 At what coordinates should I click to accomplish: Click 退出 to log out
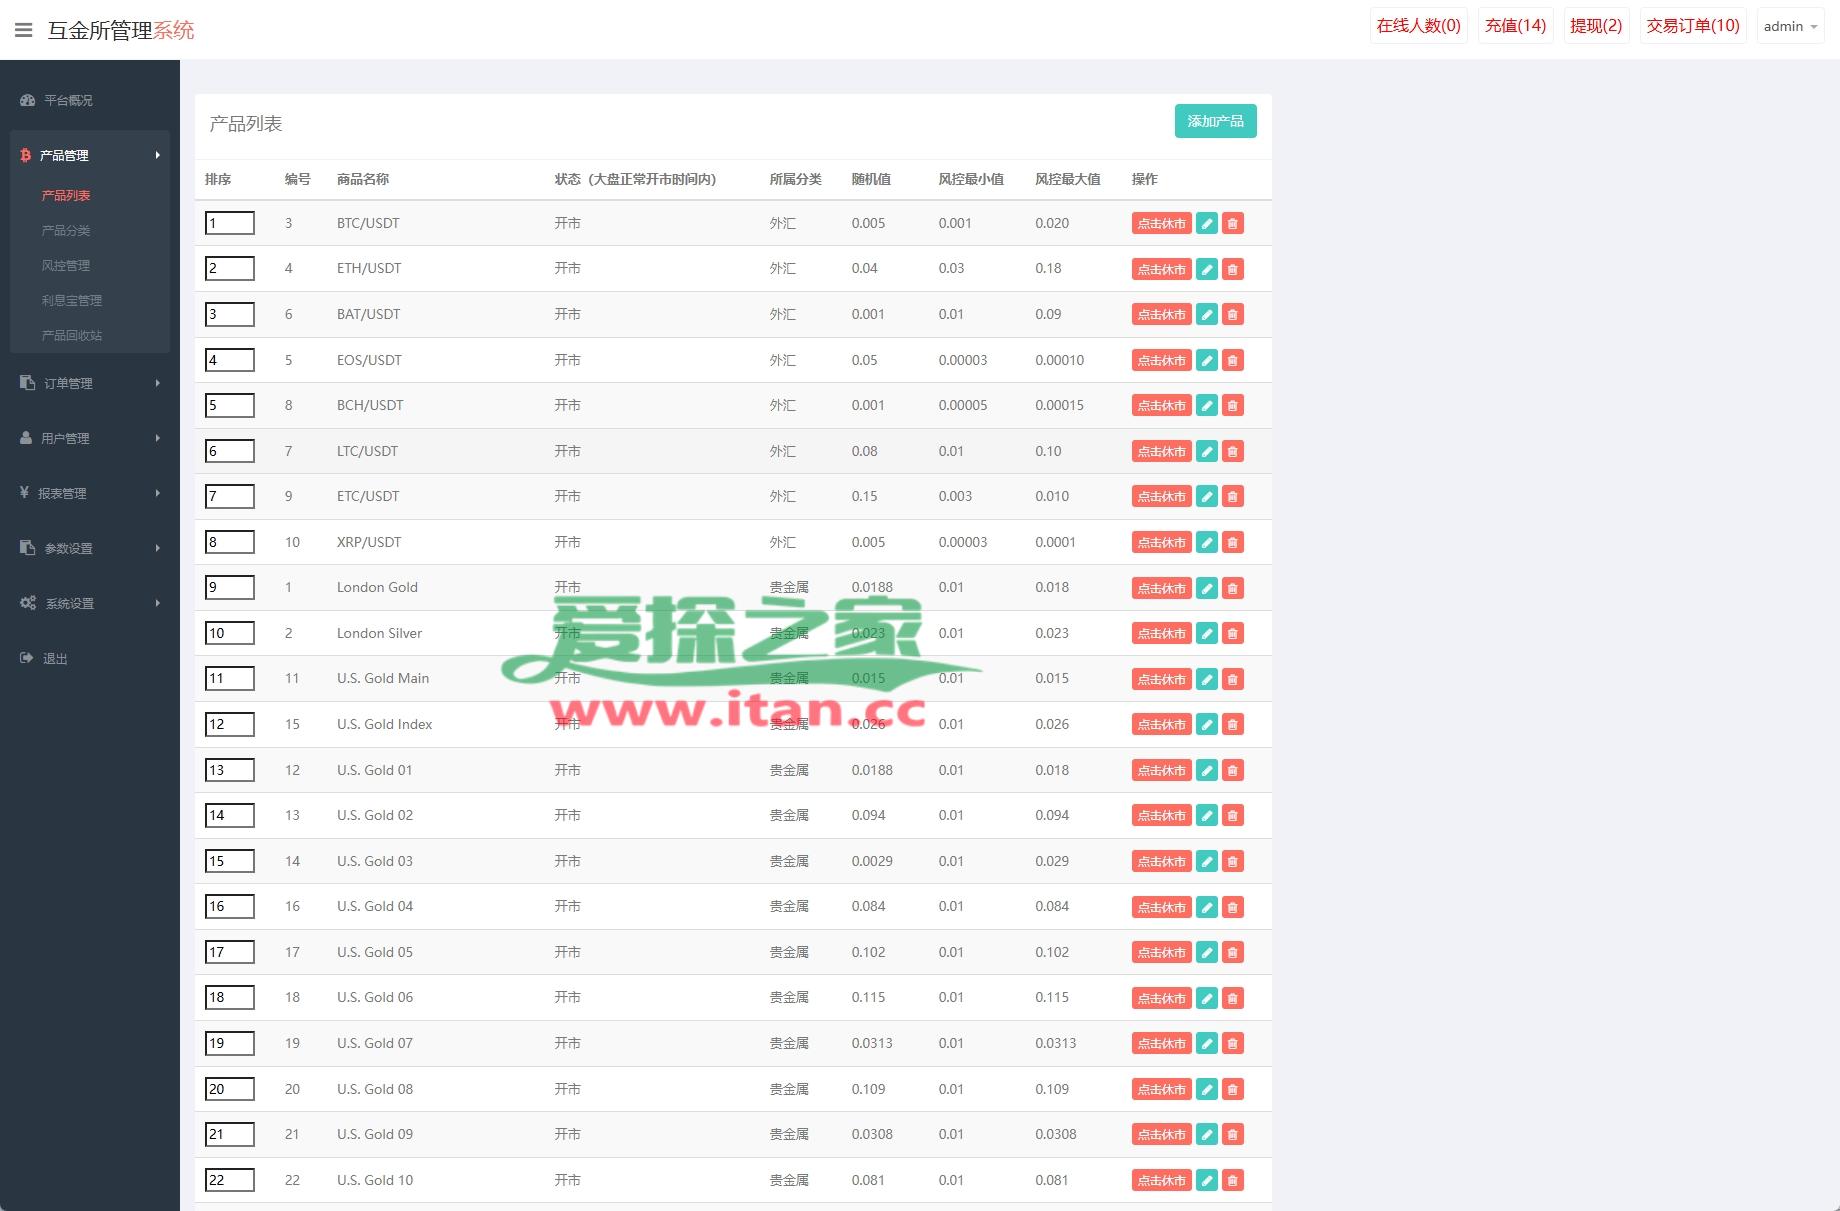55,658
